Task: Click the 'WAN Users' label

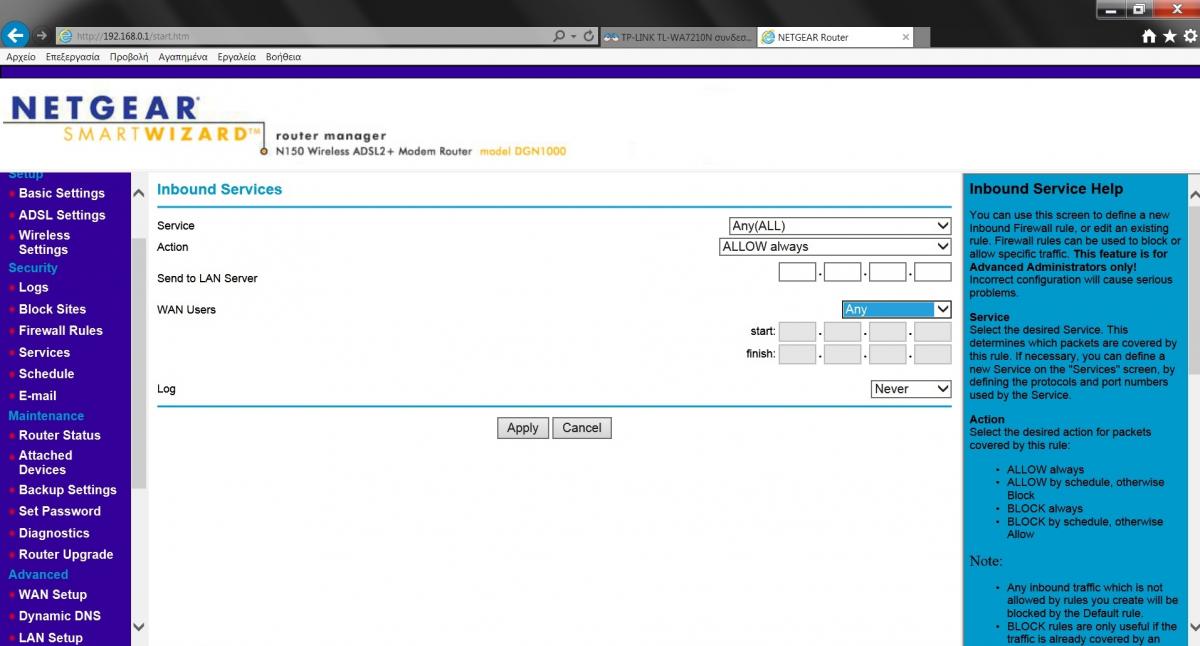Action: tap(186, 310)
